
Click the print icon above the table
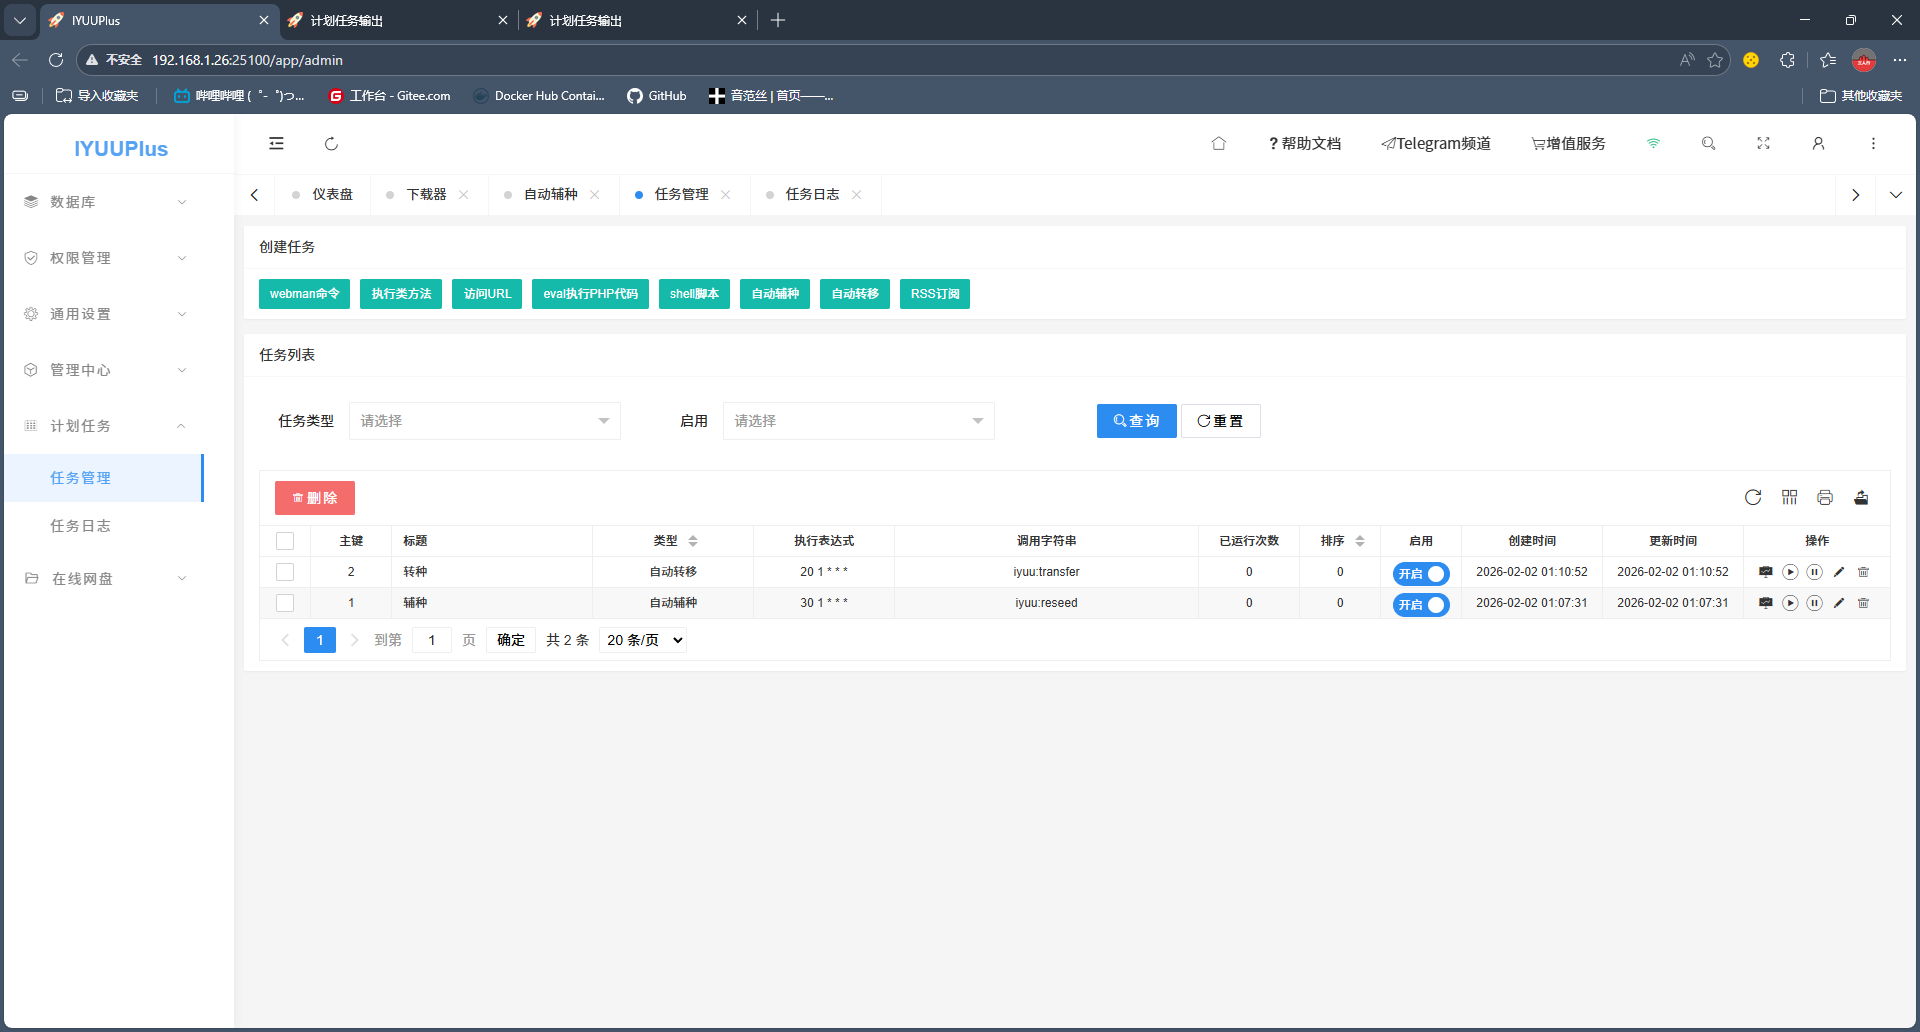[x=1825, y=498]
